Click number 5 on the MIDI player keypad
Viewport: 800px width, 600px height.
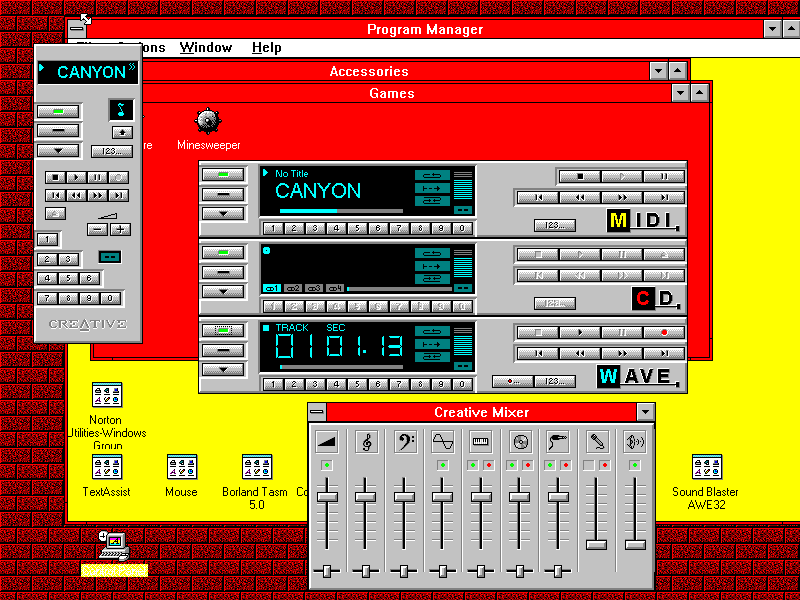tap(357, 228)
